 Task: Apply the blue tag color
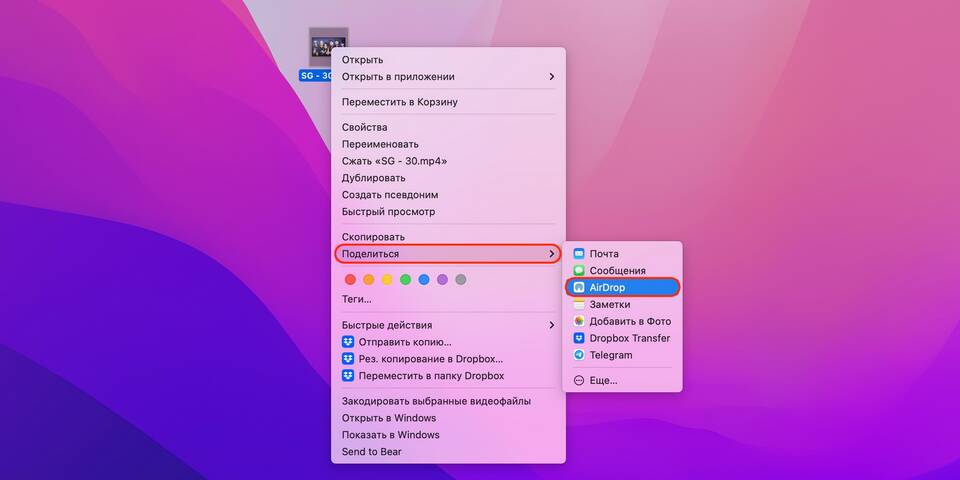[424, 280]
